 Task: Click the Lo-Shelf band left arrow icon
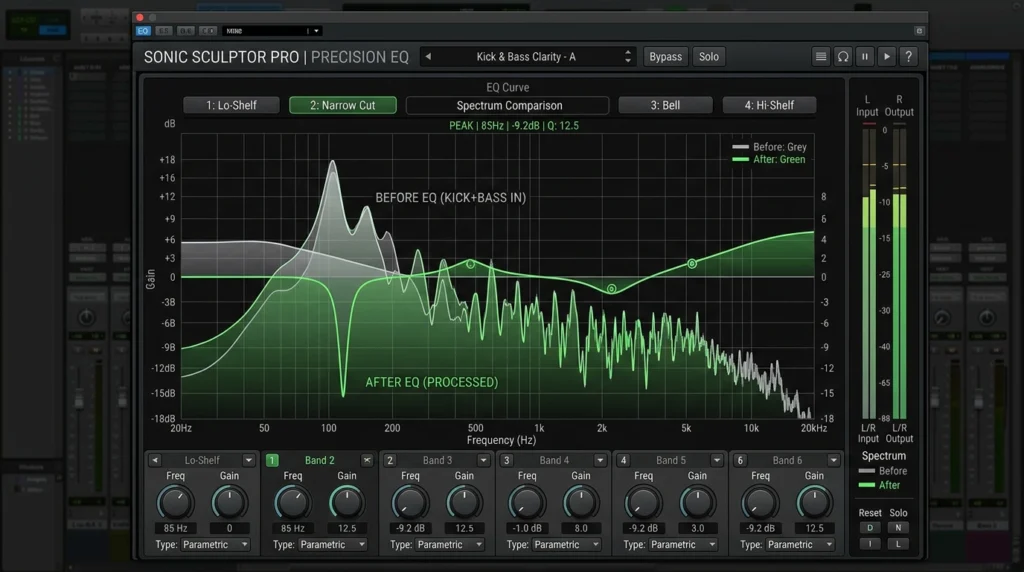(155, 460)
